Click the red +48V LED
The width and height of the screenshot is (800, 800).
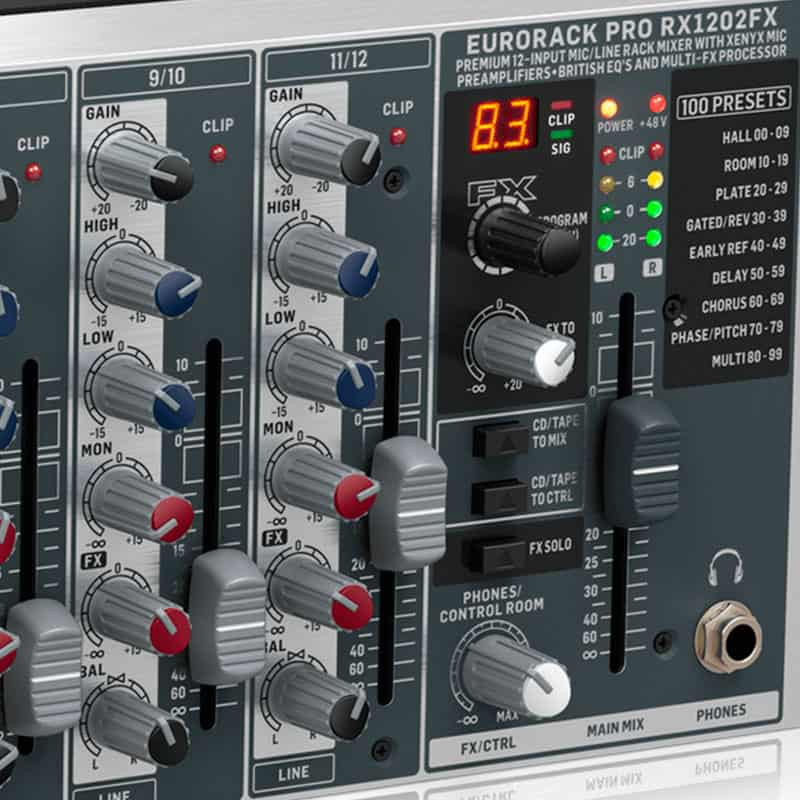[657, 104]
